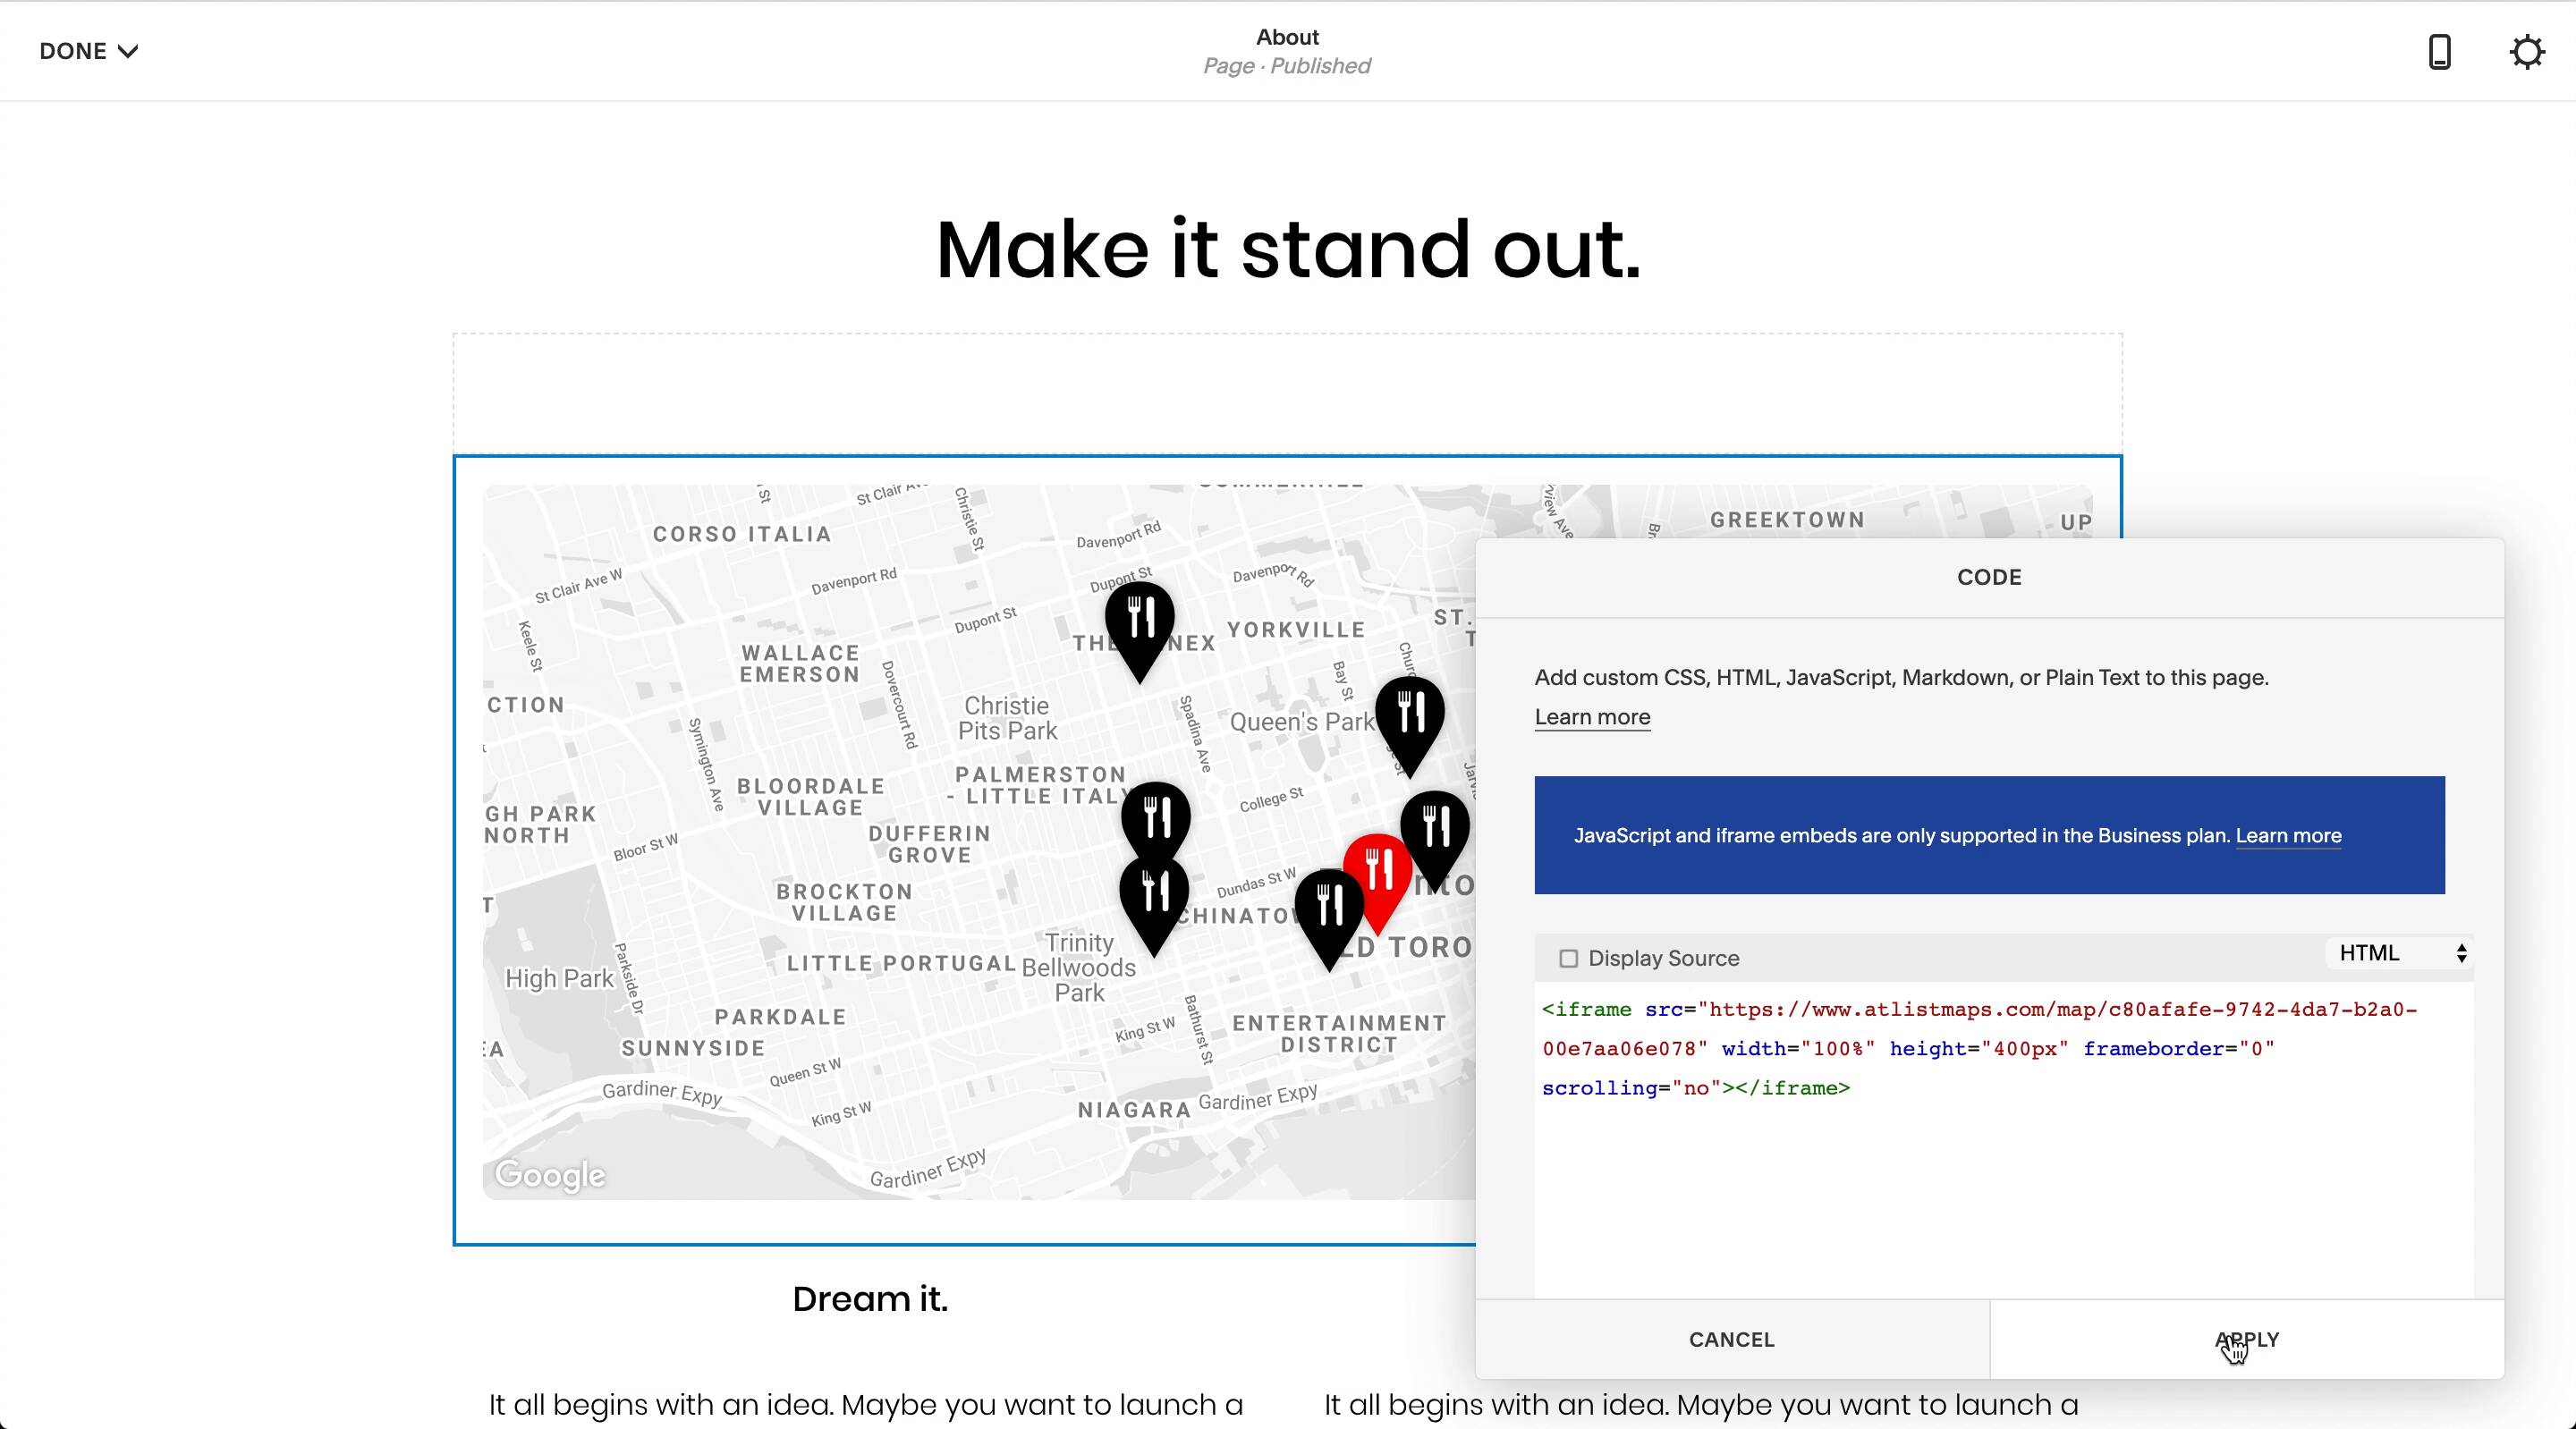
Task: Select the restaurant pin near The Annex
Action: coord(1139,632)
